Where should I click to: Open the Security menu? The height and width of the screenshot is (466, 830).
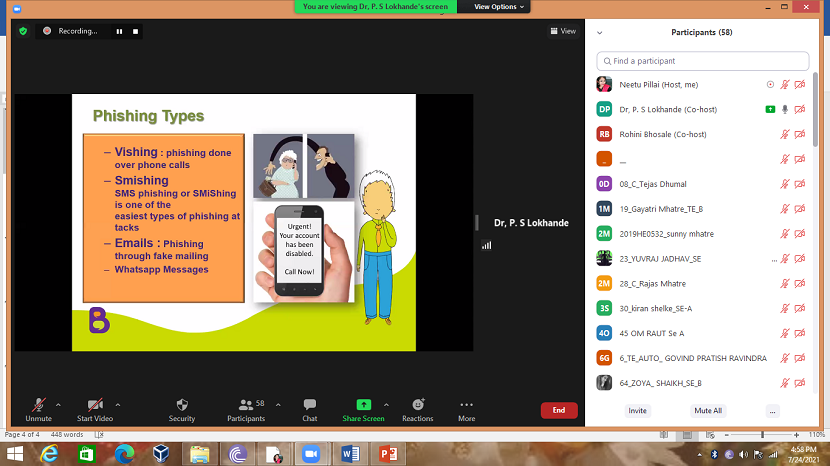182,410
